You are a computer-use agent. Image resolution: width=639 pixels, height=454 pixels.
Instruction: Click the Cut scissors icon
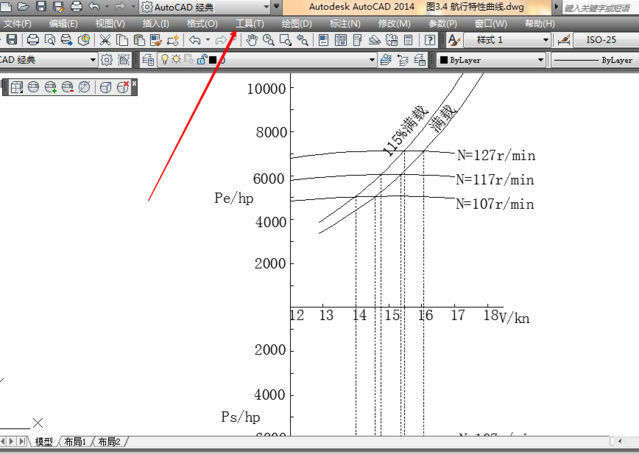104,40
